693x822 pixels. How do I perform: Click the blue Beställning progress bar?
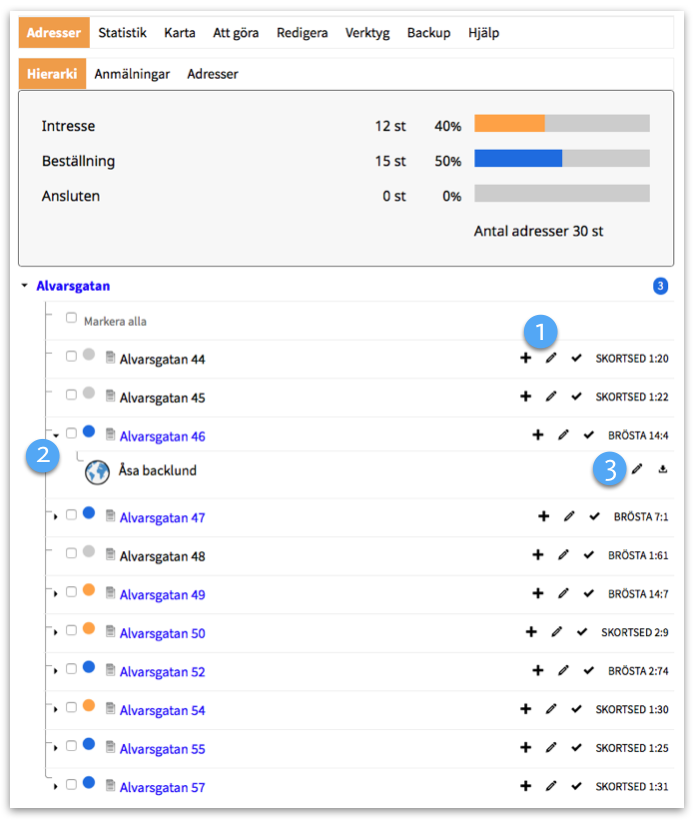518,159
